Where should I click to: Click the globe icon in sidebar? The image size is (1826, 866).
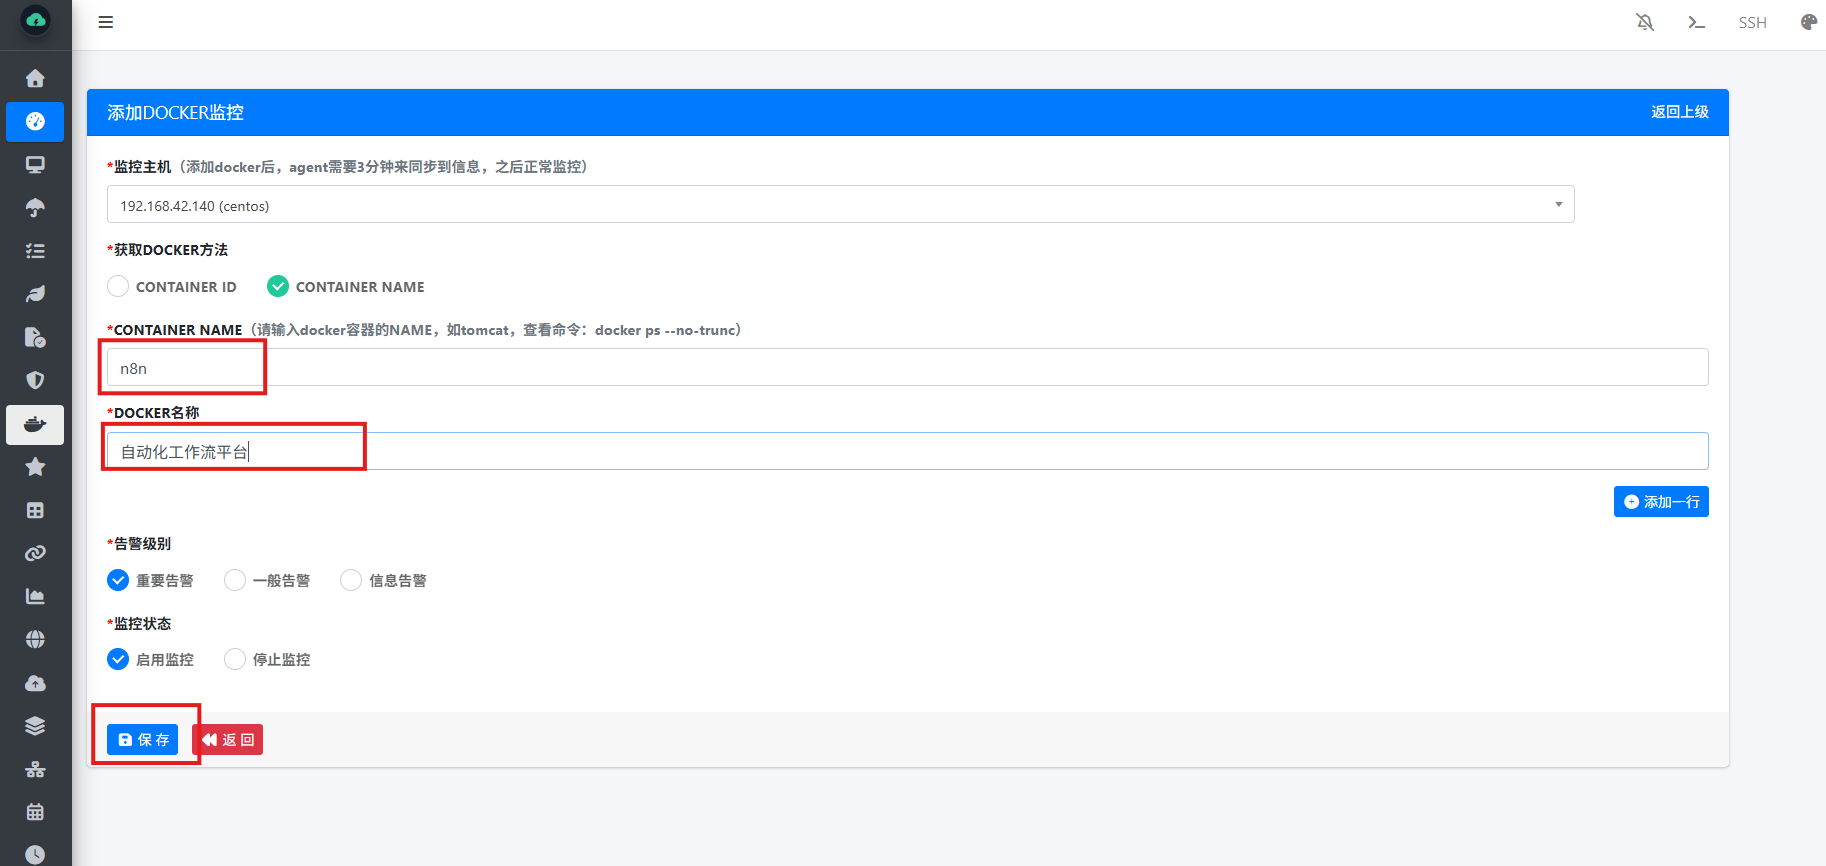[x=35, y=639]
